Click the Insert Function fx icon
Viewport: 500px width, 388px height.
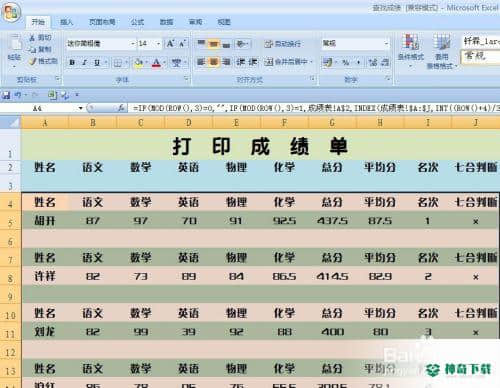click(x=121, y=108)
